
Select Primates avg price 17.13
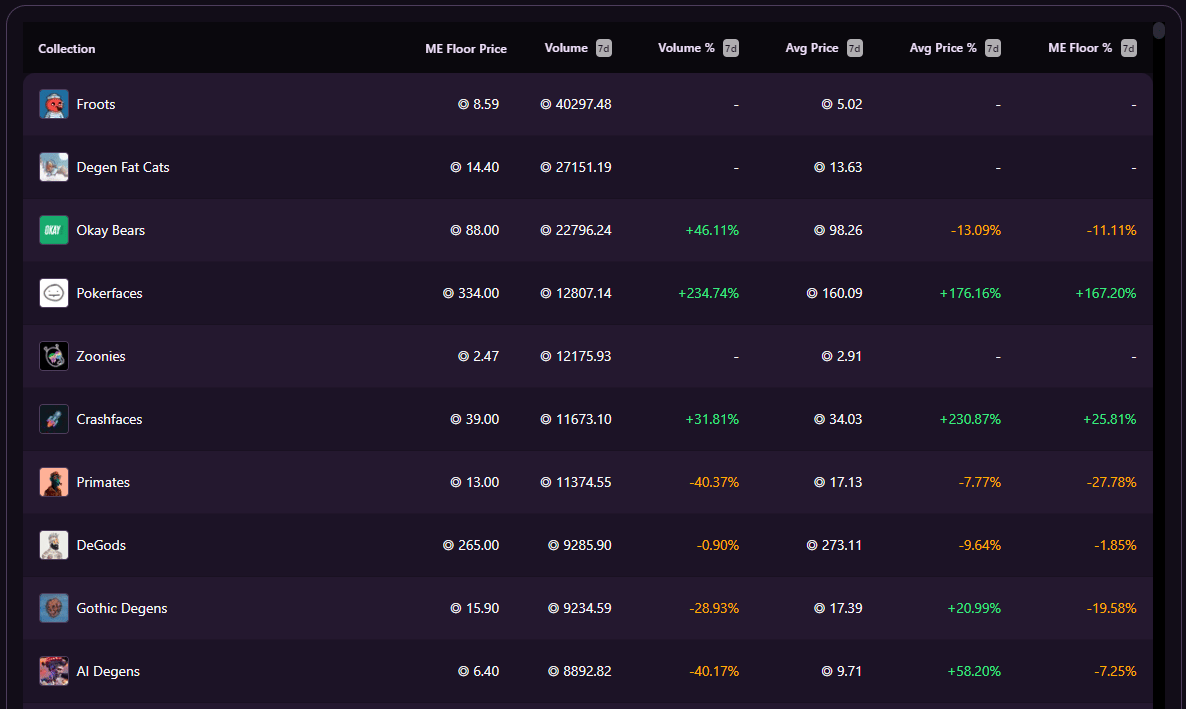(838, 482)
